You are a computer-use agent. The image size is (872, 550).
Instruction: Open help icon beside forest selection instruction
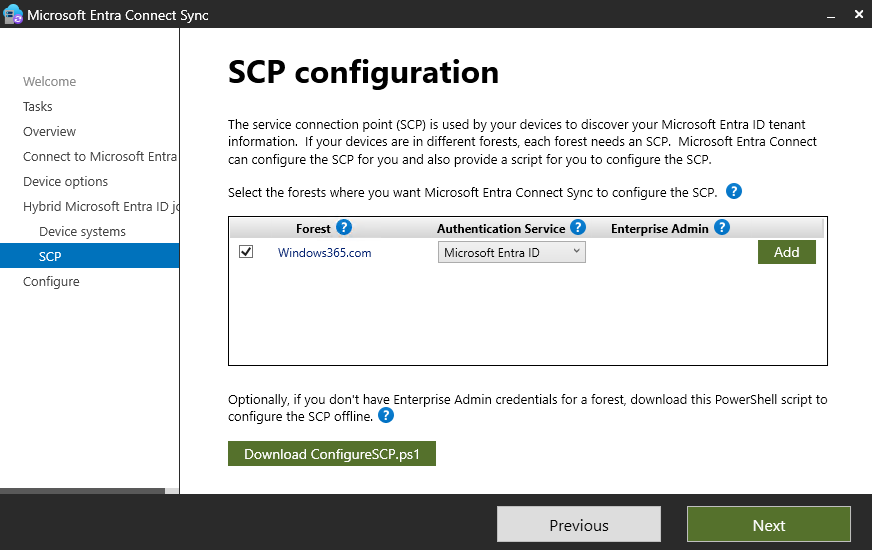click(x=734, y=191)
